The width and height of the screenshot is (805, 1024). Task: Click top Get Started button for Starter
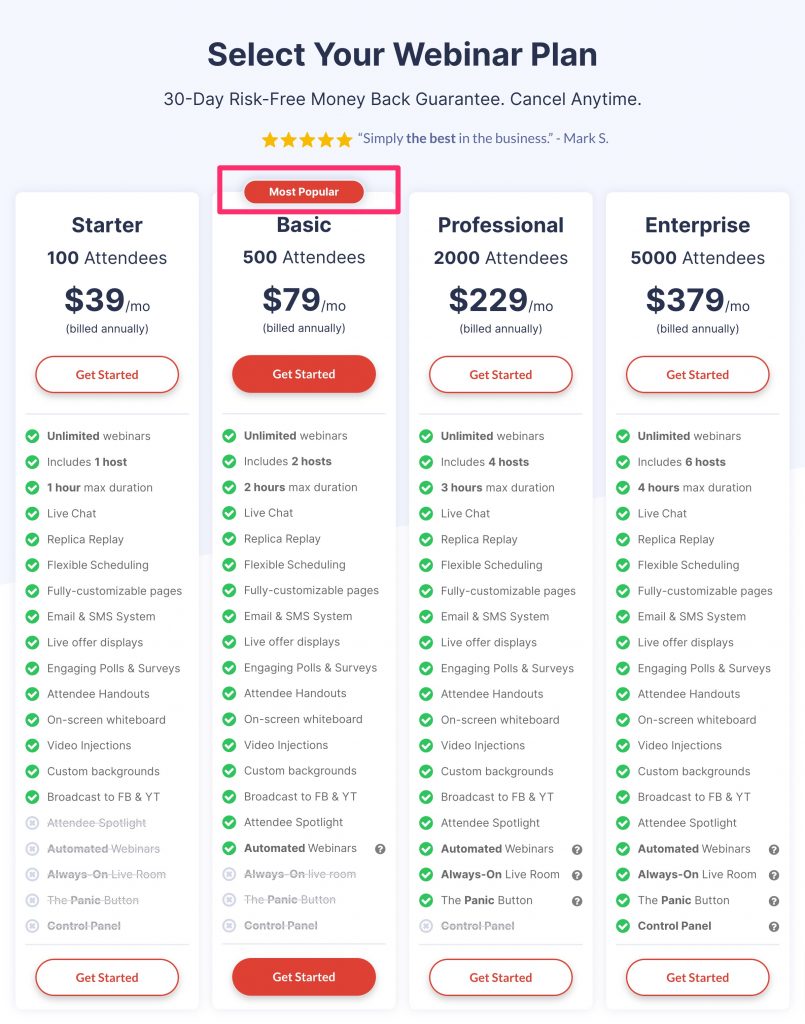[x=107, y=375]
